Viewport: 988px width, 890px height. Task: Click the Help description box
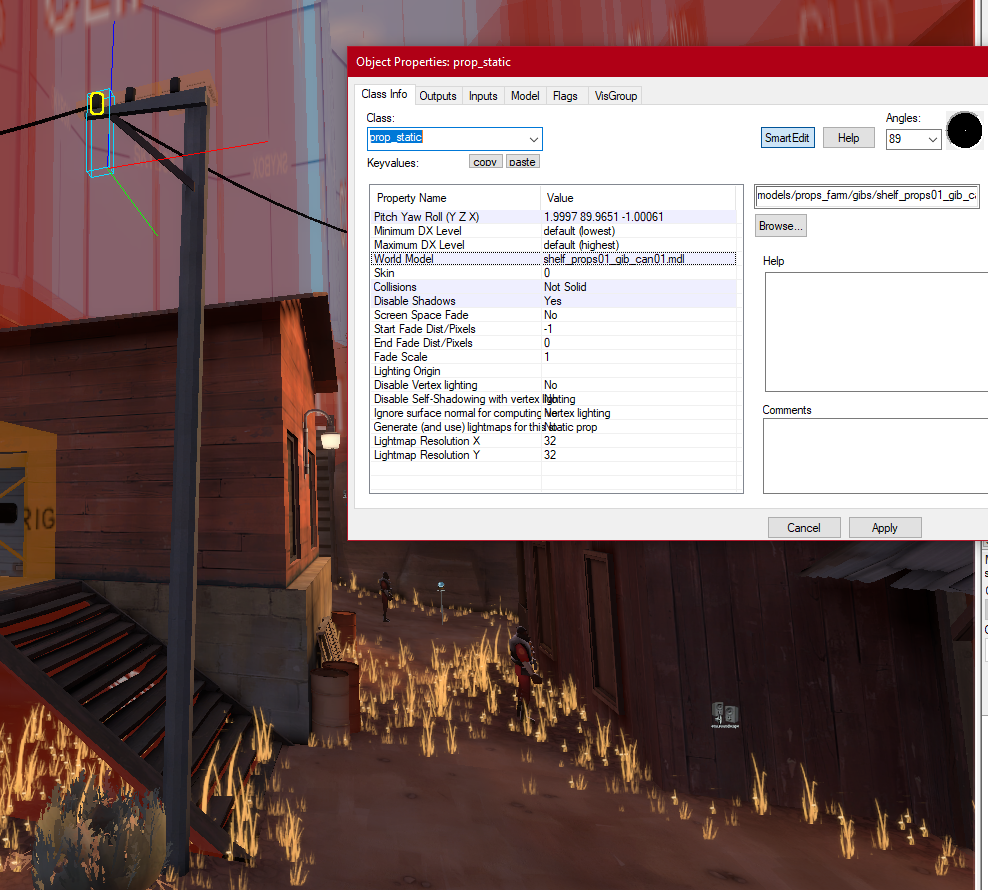(876, 332)
